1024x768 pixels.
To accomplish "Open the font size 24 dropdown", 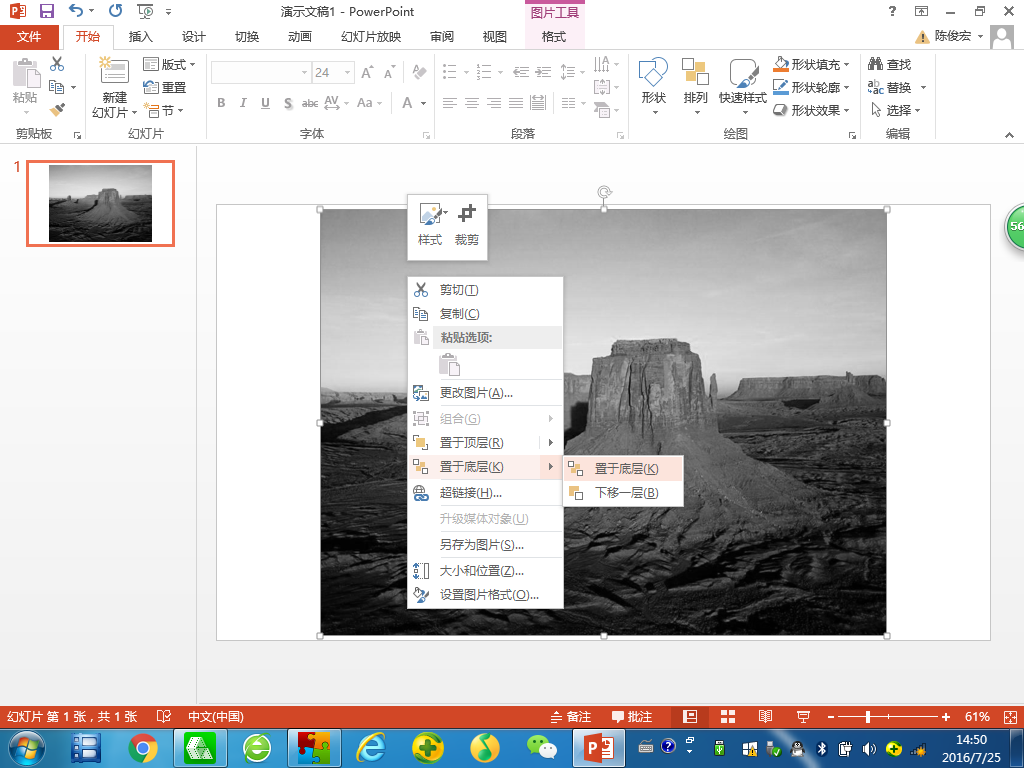I will tap(347, 72).
